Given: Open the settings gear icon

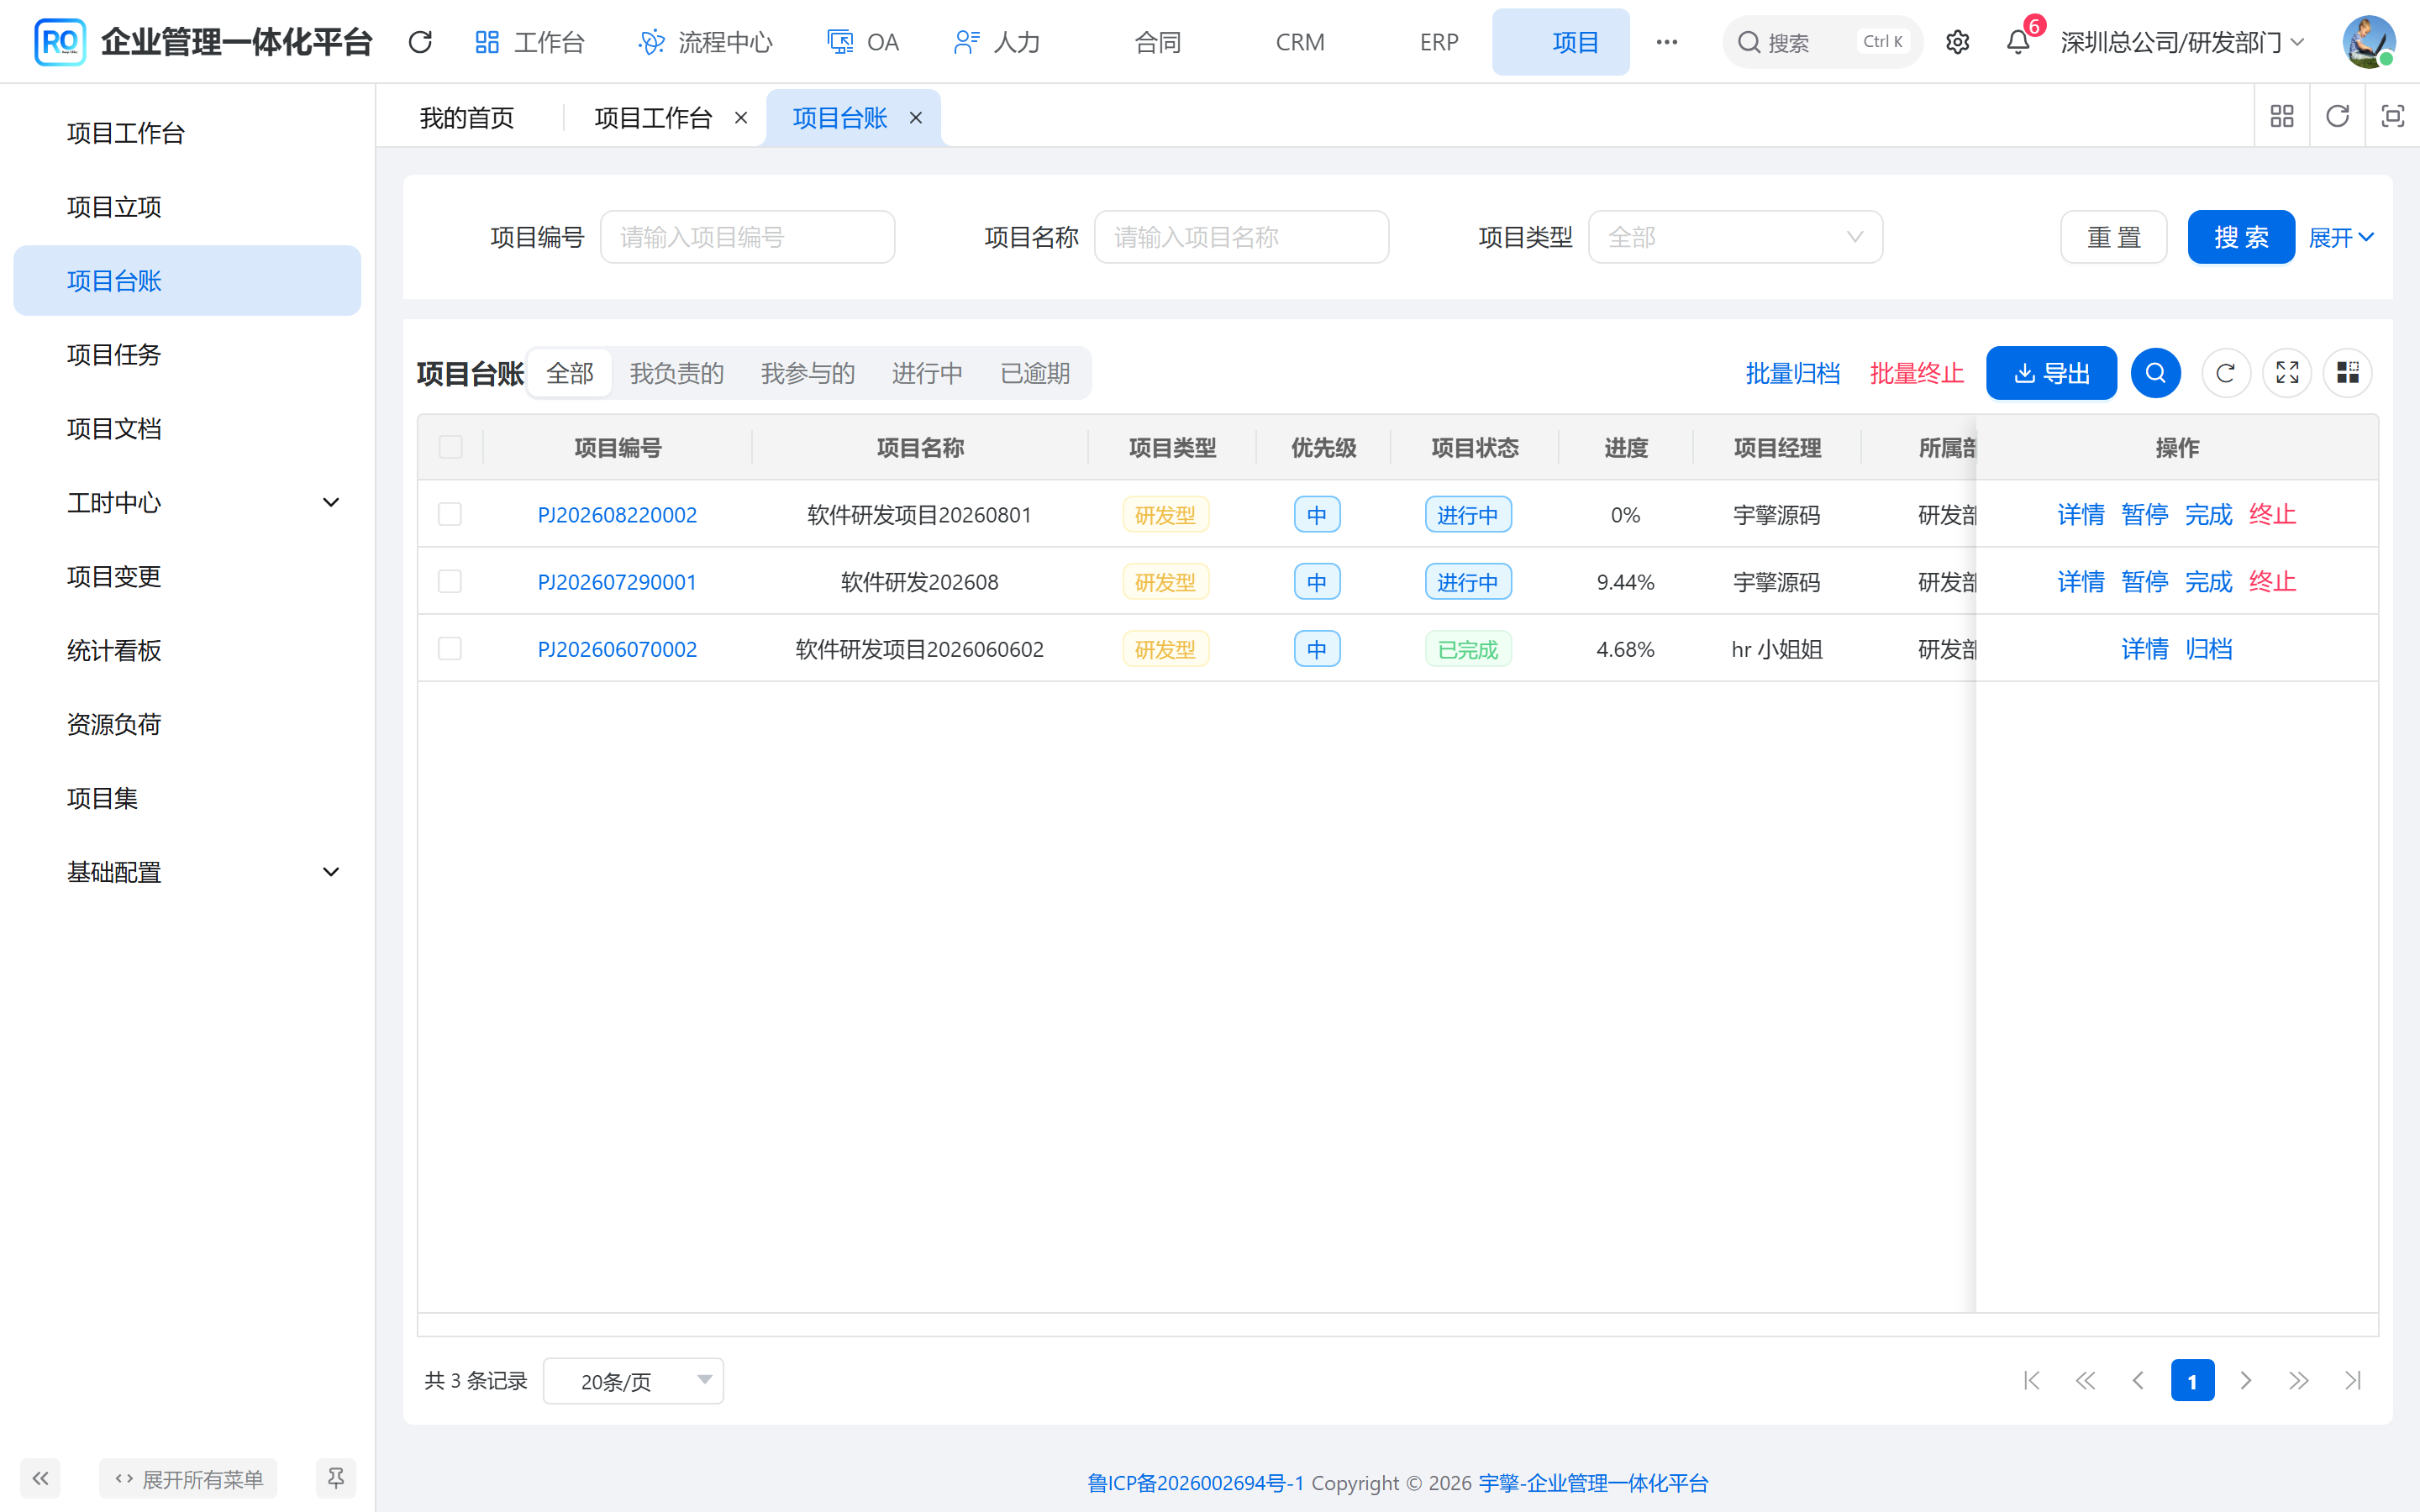Looking at the screenshot, I should (1957, 42).
